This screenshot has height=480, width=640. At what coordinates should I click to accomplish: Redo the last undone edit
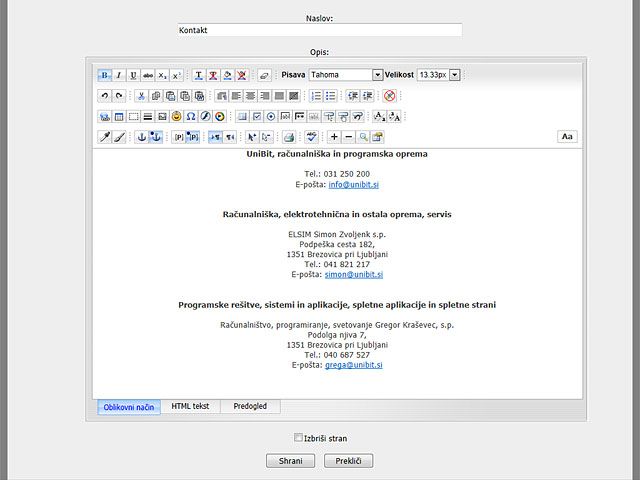[119, 96]
